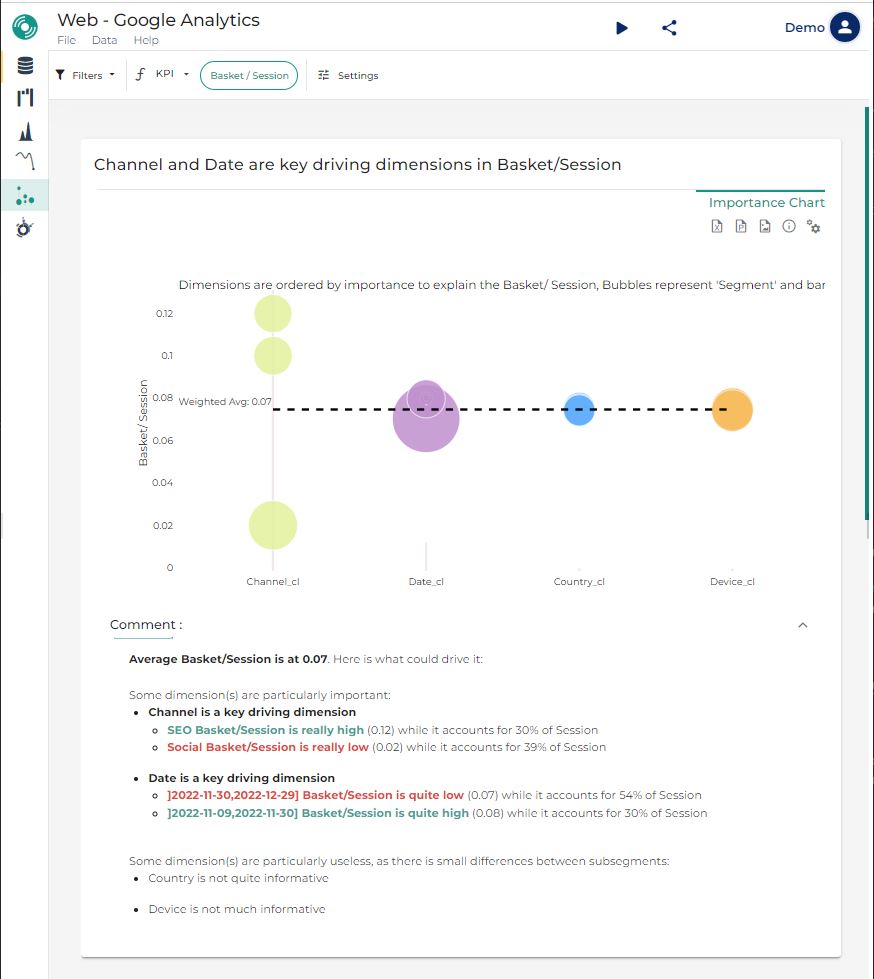Click 'Social Basket/Session is really low' text

click(268, 747)
